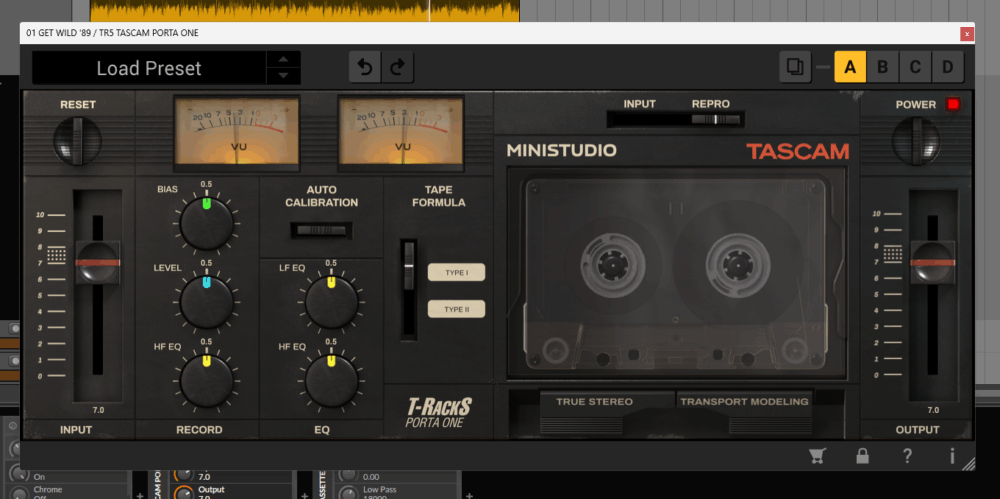Click the copy settings icon beside A
The image size is (1000, 499).
pos(795,67)
